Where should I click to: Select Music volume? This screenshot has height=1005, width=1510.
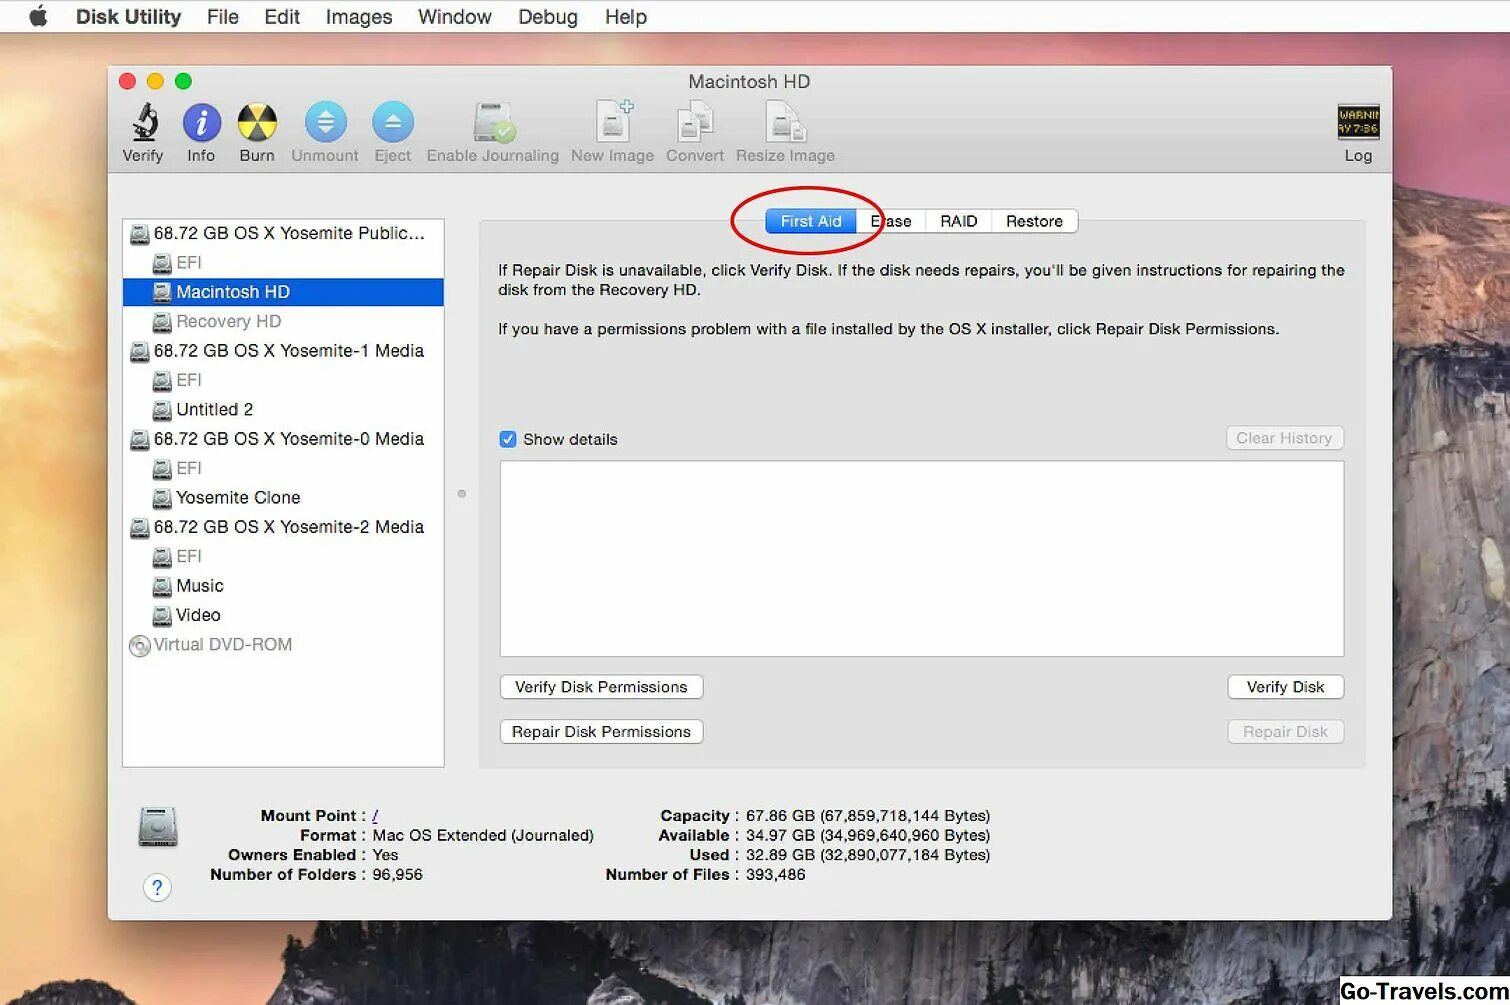pos(283,586)
